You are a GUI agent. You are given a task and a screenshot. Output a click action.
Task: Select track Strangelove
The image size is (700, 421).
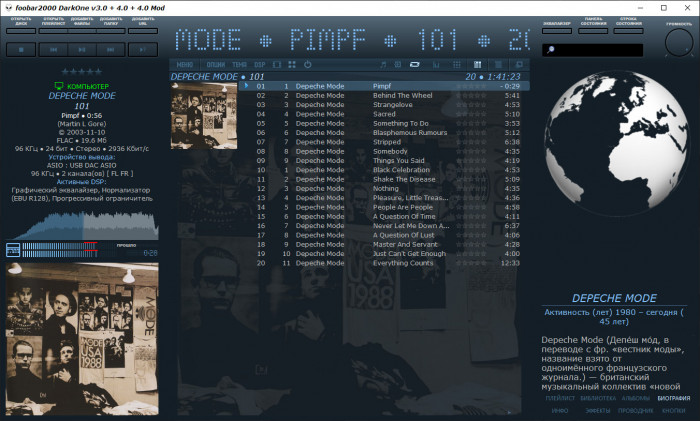point(384,105)
